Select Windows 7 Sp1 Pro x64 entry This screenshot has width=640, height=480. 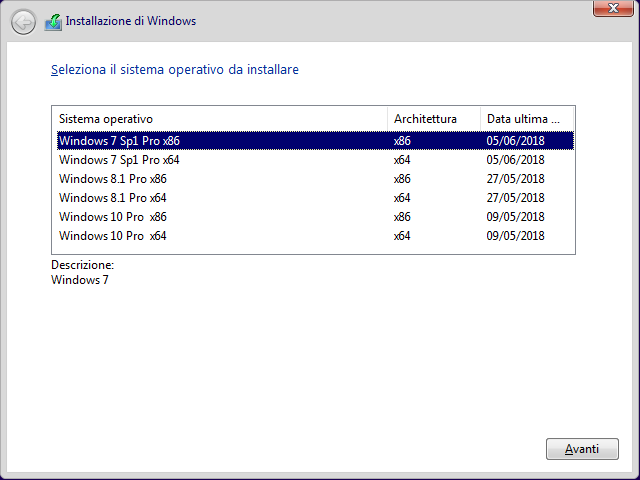coord(315,160)
